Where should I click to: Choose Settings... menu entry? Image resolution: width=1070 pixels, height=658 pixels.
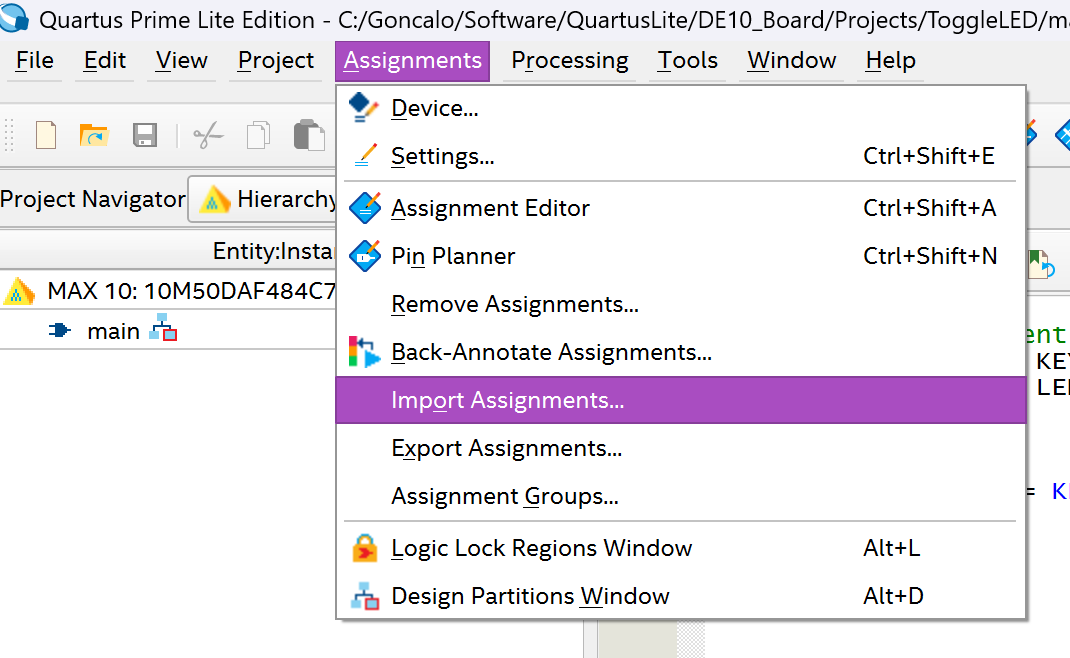point(681,156)
